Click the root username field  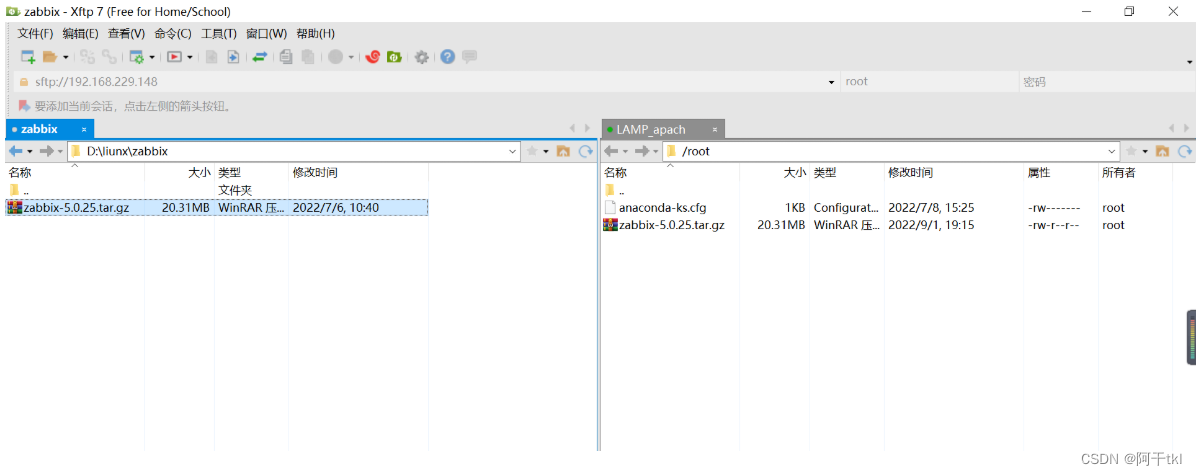tap(929, 82)
